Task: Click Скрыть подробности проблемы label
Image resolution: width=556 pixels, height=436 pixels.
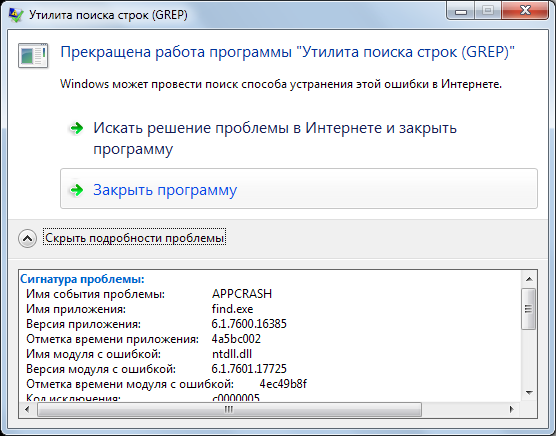Action: [134, 237]
